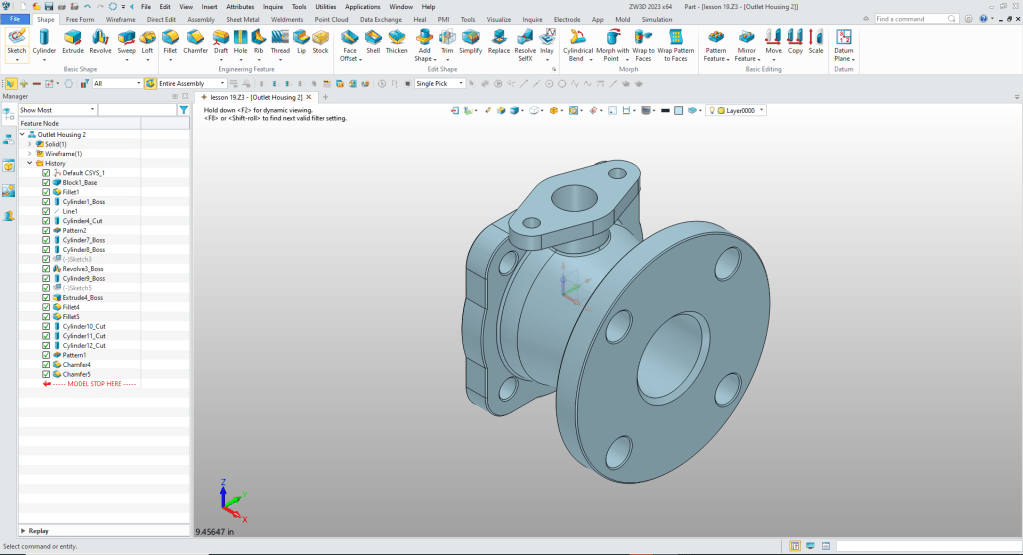The image size is (1023, 555).
Task: Open the Inquire menu in menu bar
Action: coord(273,6)
